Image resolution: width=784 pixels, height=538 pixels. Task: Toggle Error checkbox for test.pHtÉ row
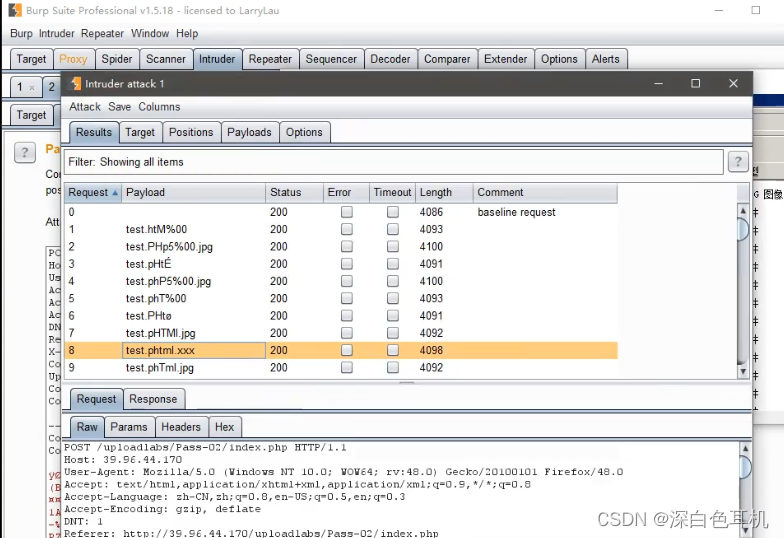point(346,264)
